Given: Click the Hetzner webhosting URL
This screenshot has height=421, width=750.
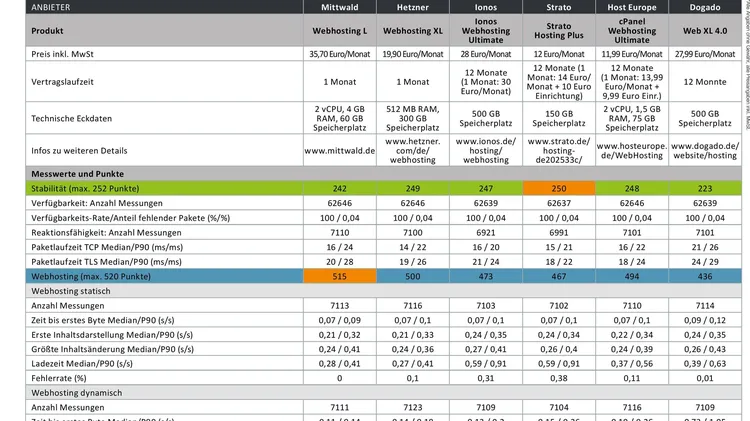Looking at the screenshot, I should pos(413,151).
